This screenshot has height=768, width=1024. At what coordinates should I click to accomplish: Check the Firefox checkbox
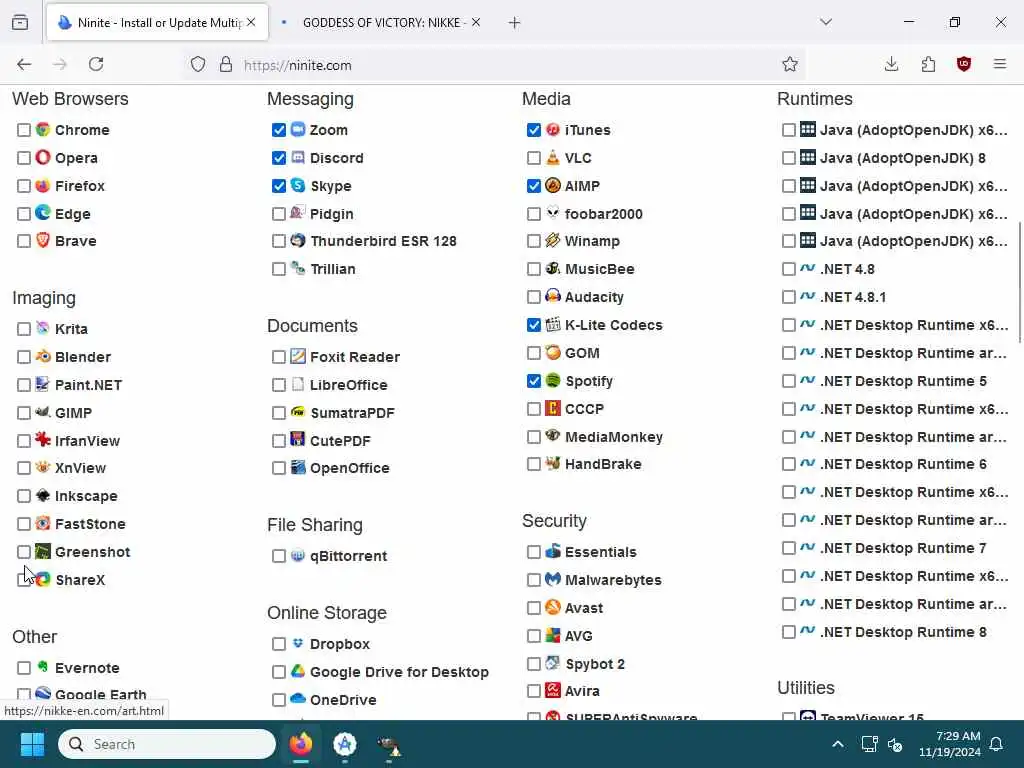(x=24, y=186)
